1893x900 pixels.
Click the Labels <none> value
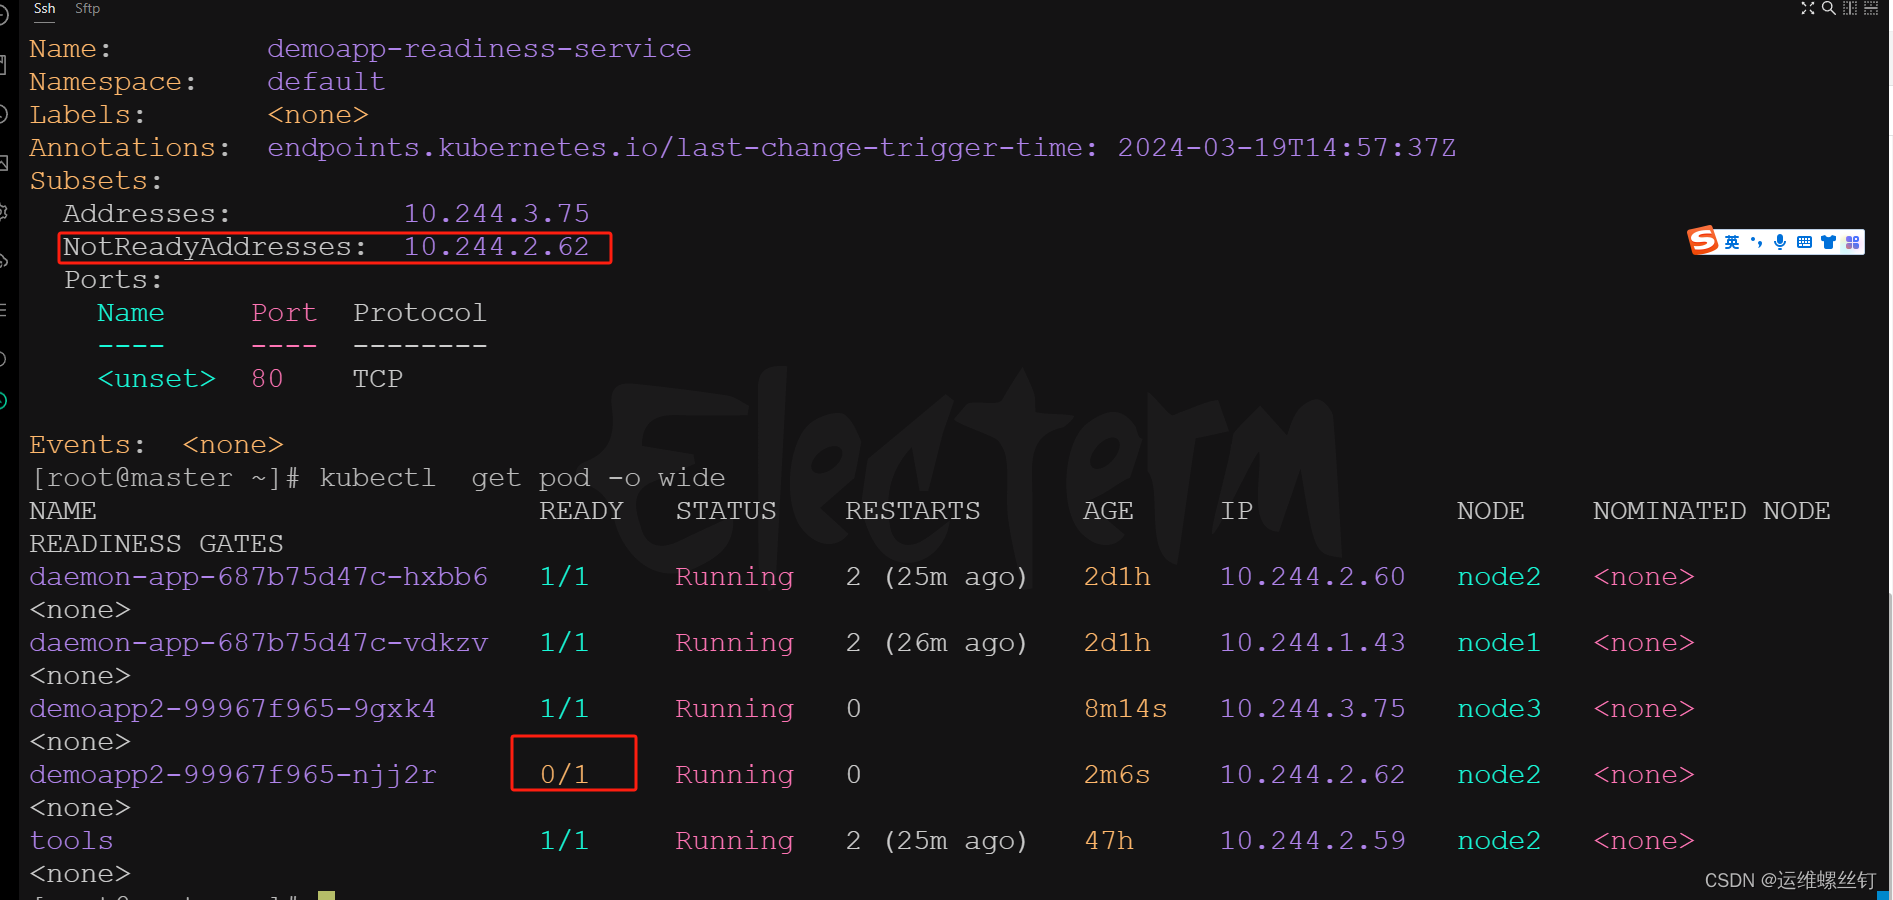coord(318,115)
